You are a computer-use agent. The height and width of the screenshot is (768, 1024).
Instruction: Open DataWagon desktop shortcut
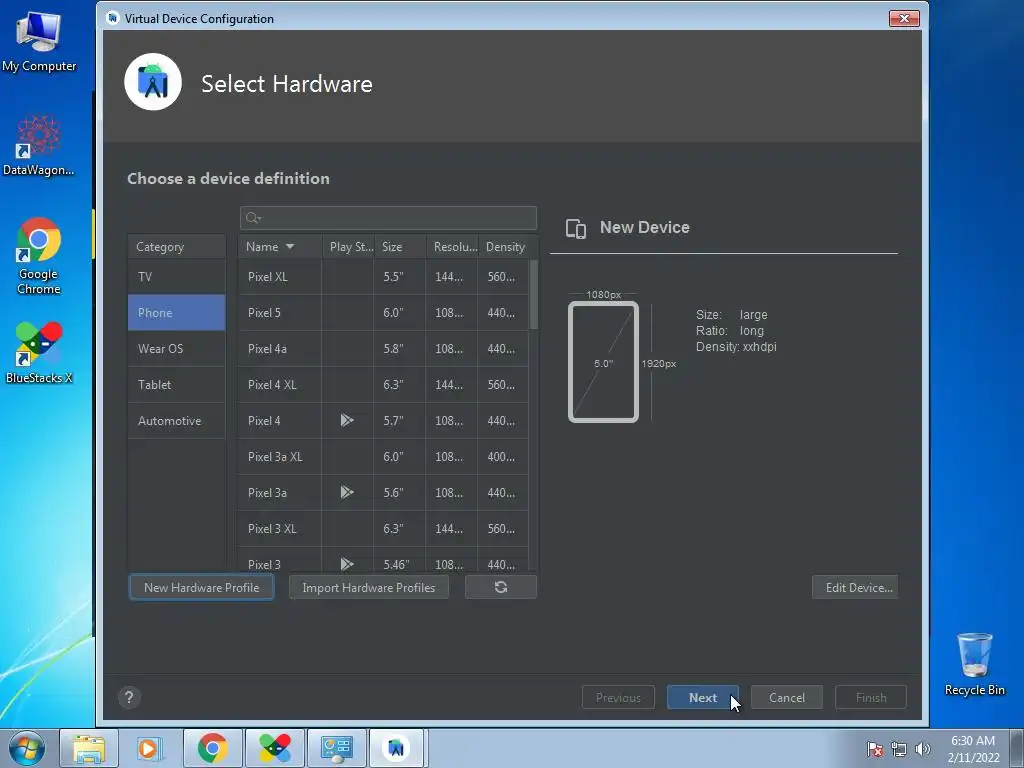(39, 146)
